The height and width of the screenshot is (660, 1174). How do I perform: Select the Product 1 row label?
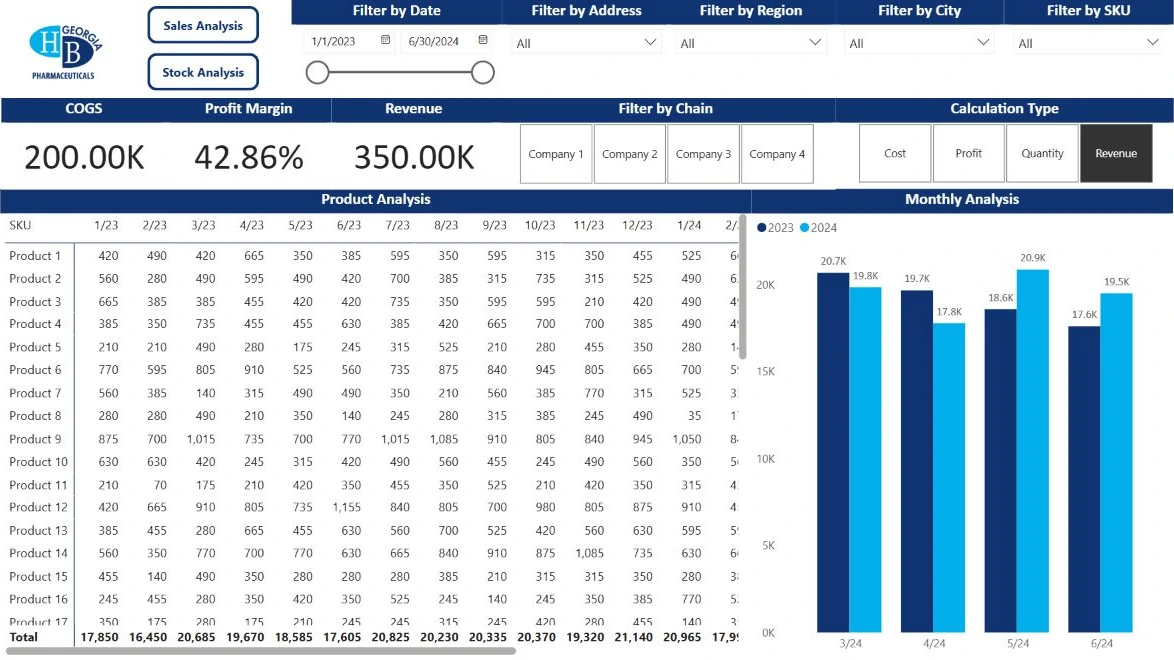tap(34, 256)
